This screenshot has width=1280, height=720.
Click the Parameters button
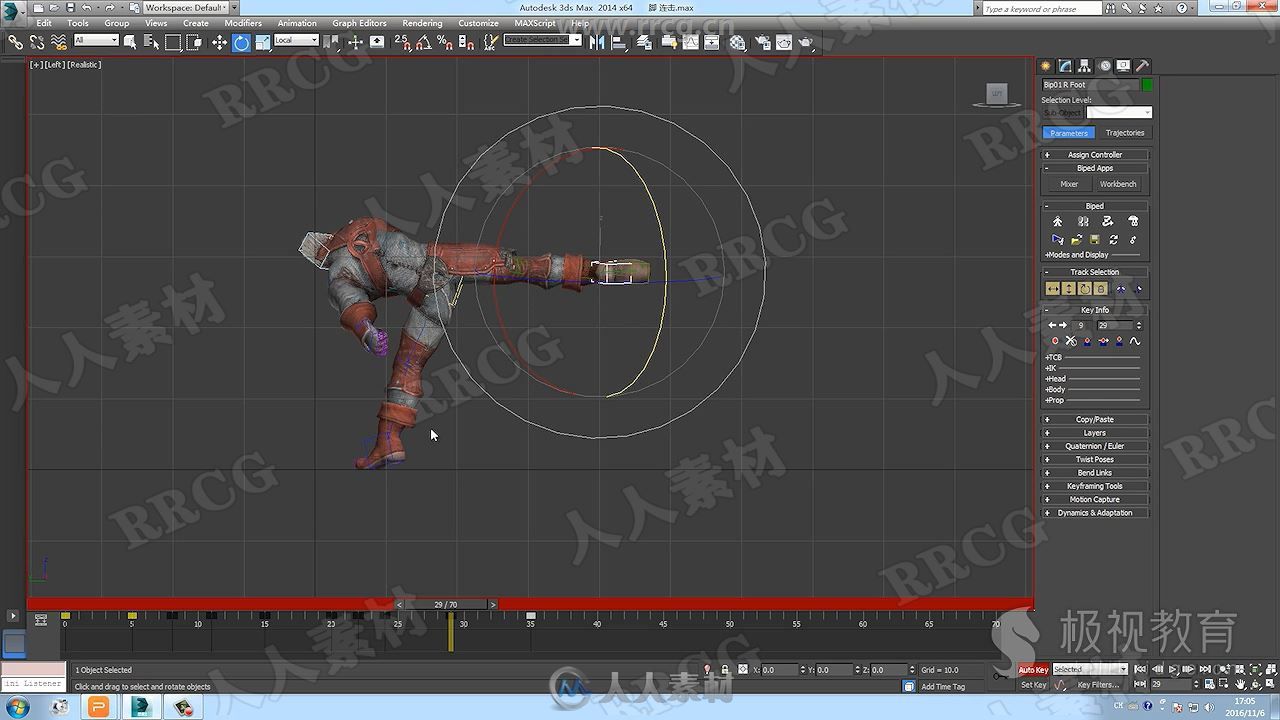(x=1069, y=133)
